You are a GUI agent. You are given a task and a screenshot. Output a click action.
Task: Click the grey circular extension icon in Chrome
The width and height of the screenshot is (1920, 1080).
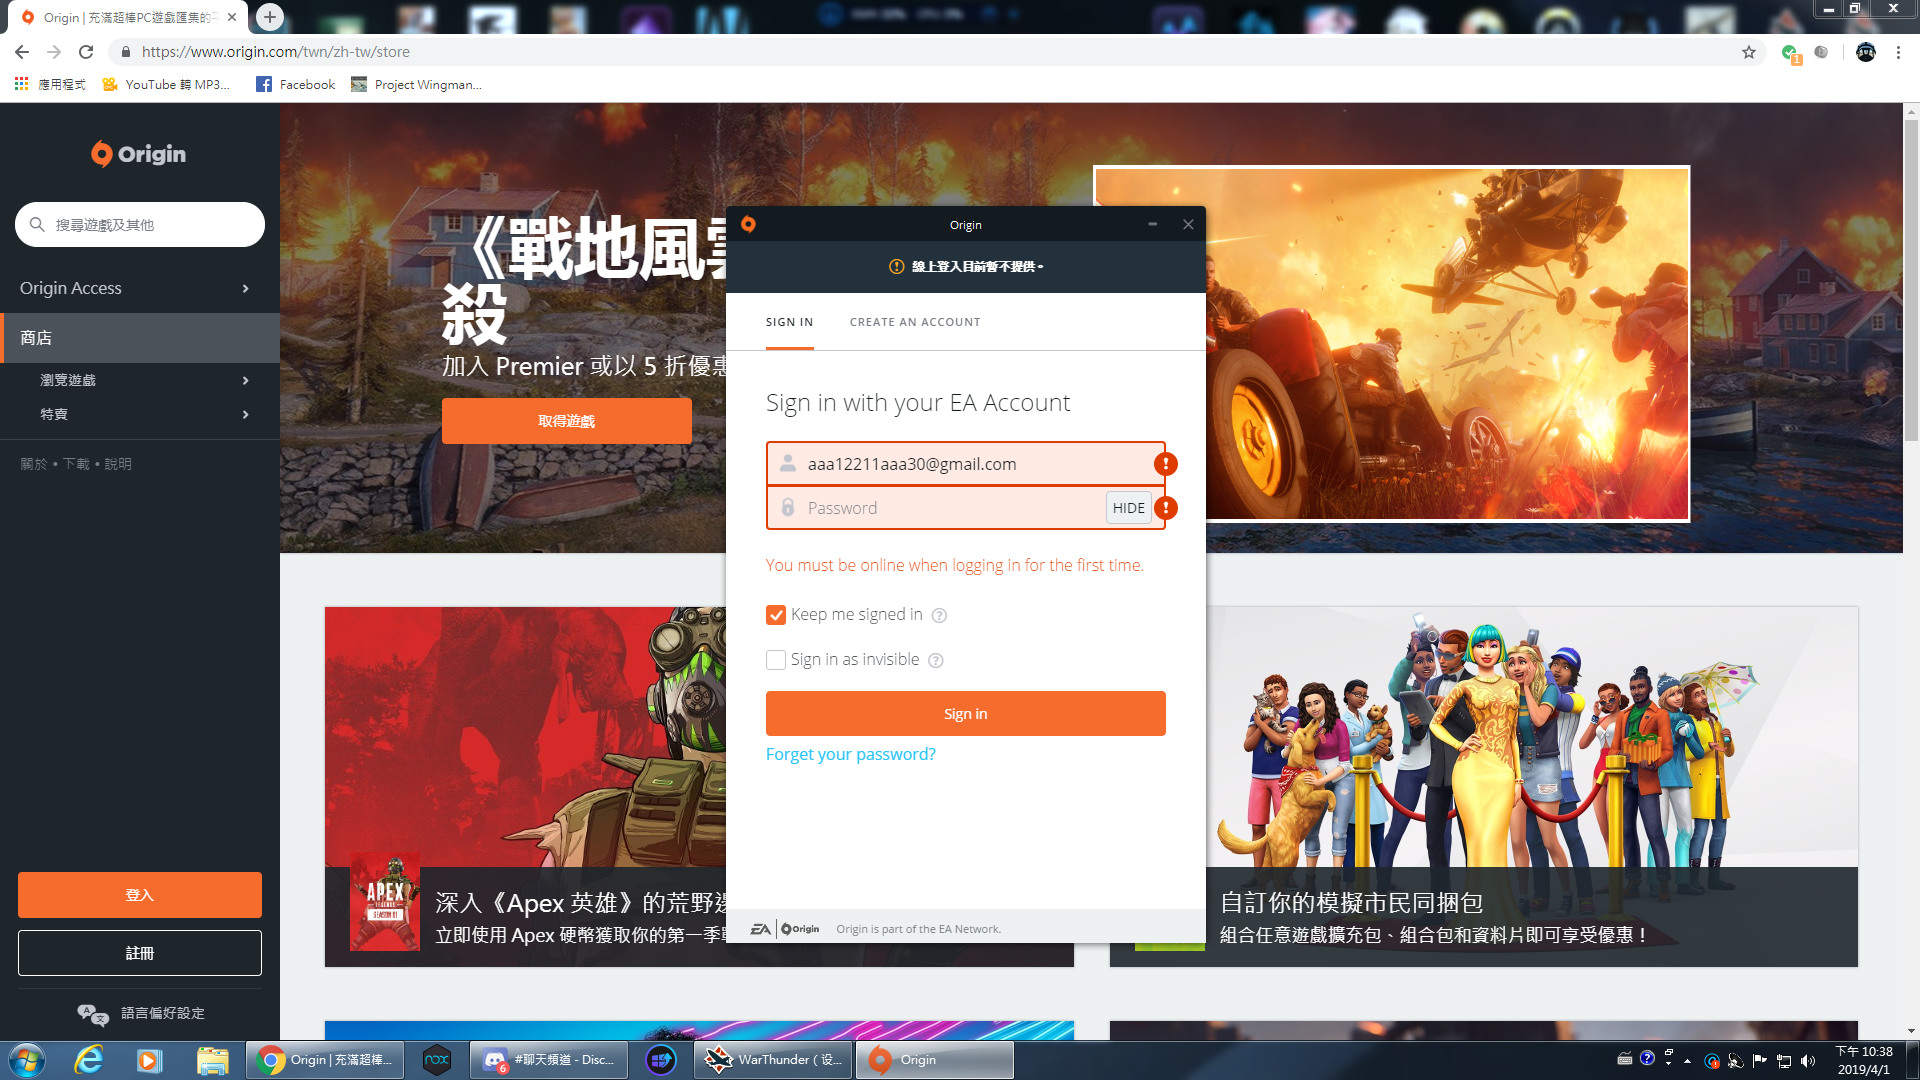point(1821,52)
